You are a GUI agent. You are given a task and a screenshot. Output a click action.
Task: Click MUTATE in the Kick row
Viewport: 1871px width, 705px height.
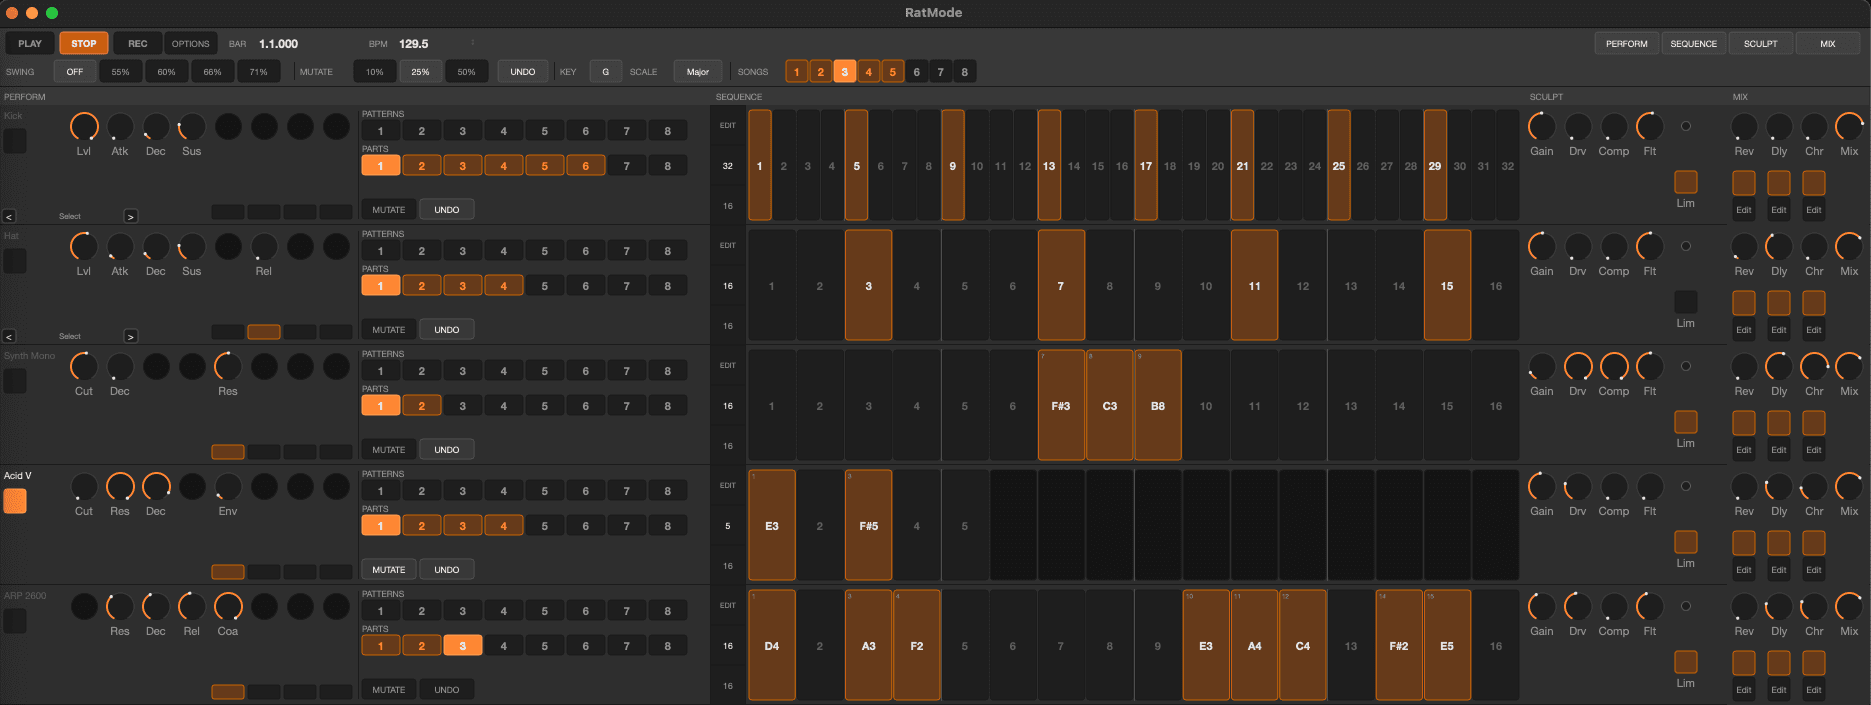coord(389,210)
